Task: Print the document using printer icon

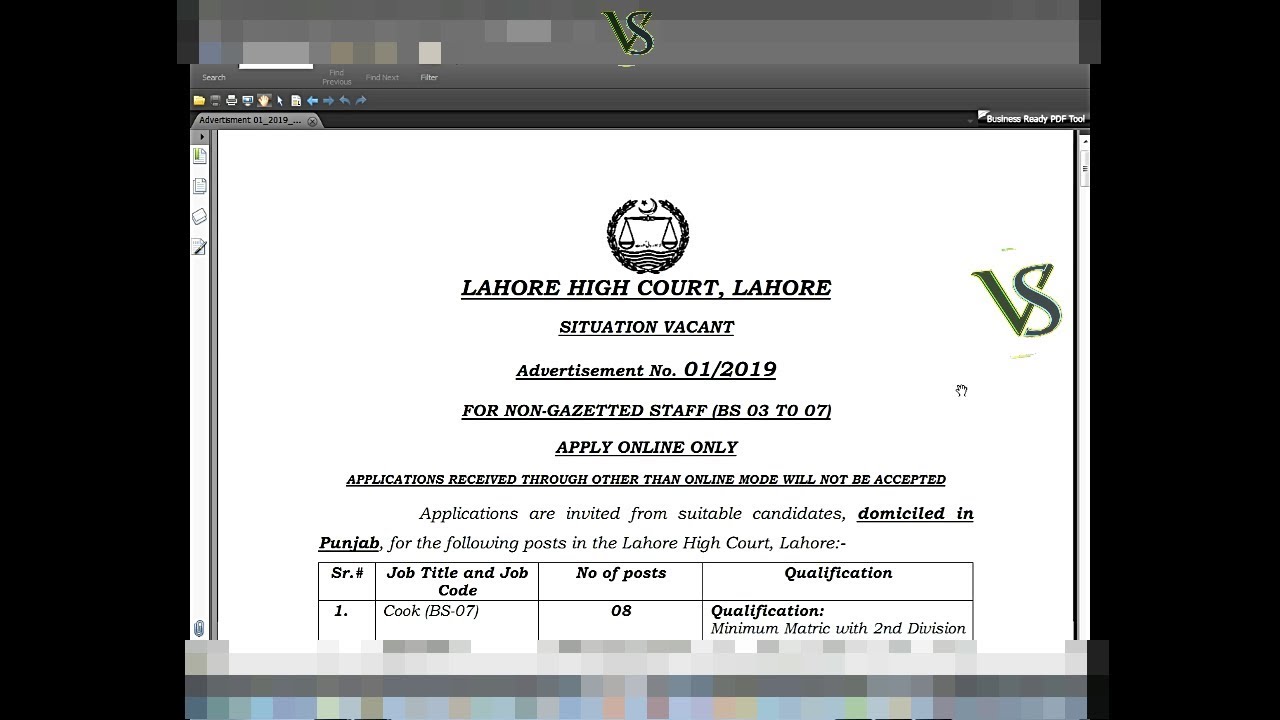Action: pos(231,101)
